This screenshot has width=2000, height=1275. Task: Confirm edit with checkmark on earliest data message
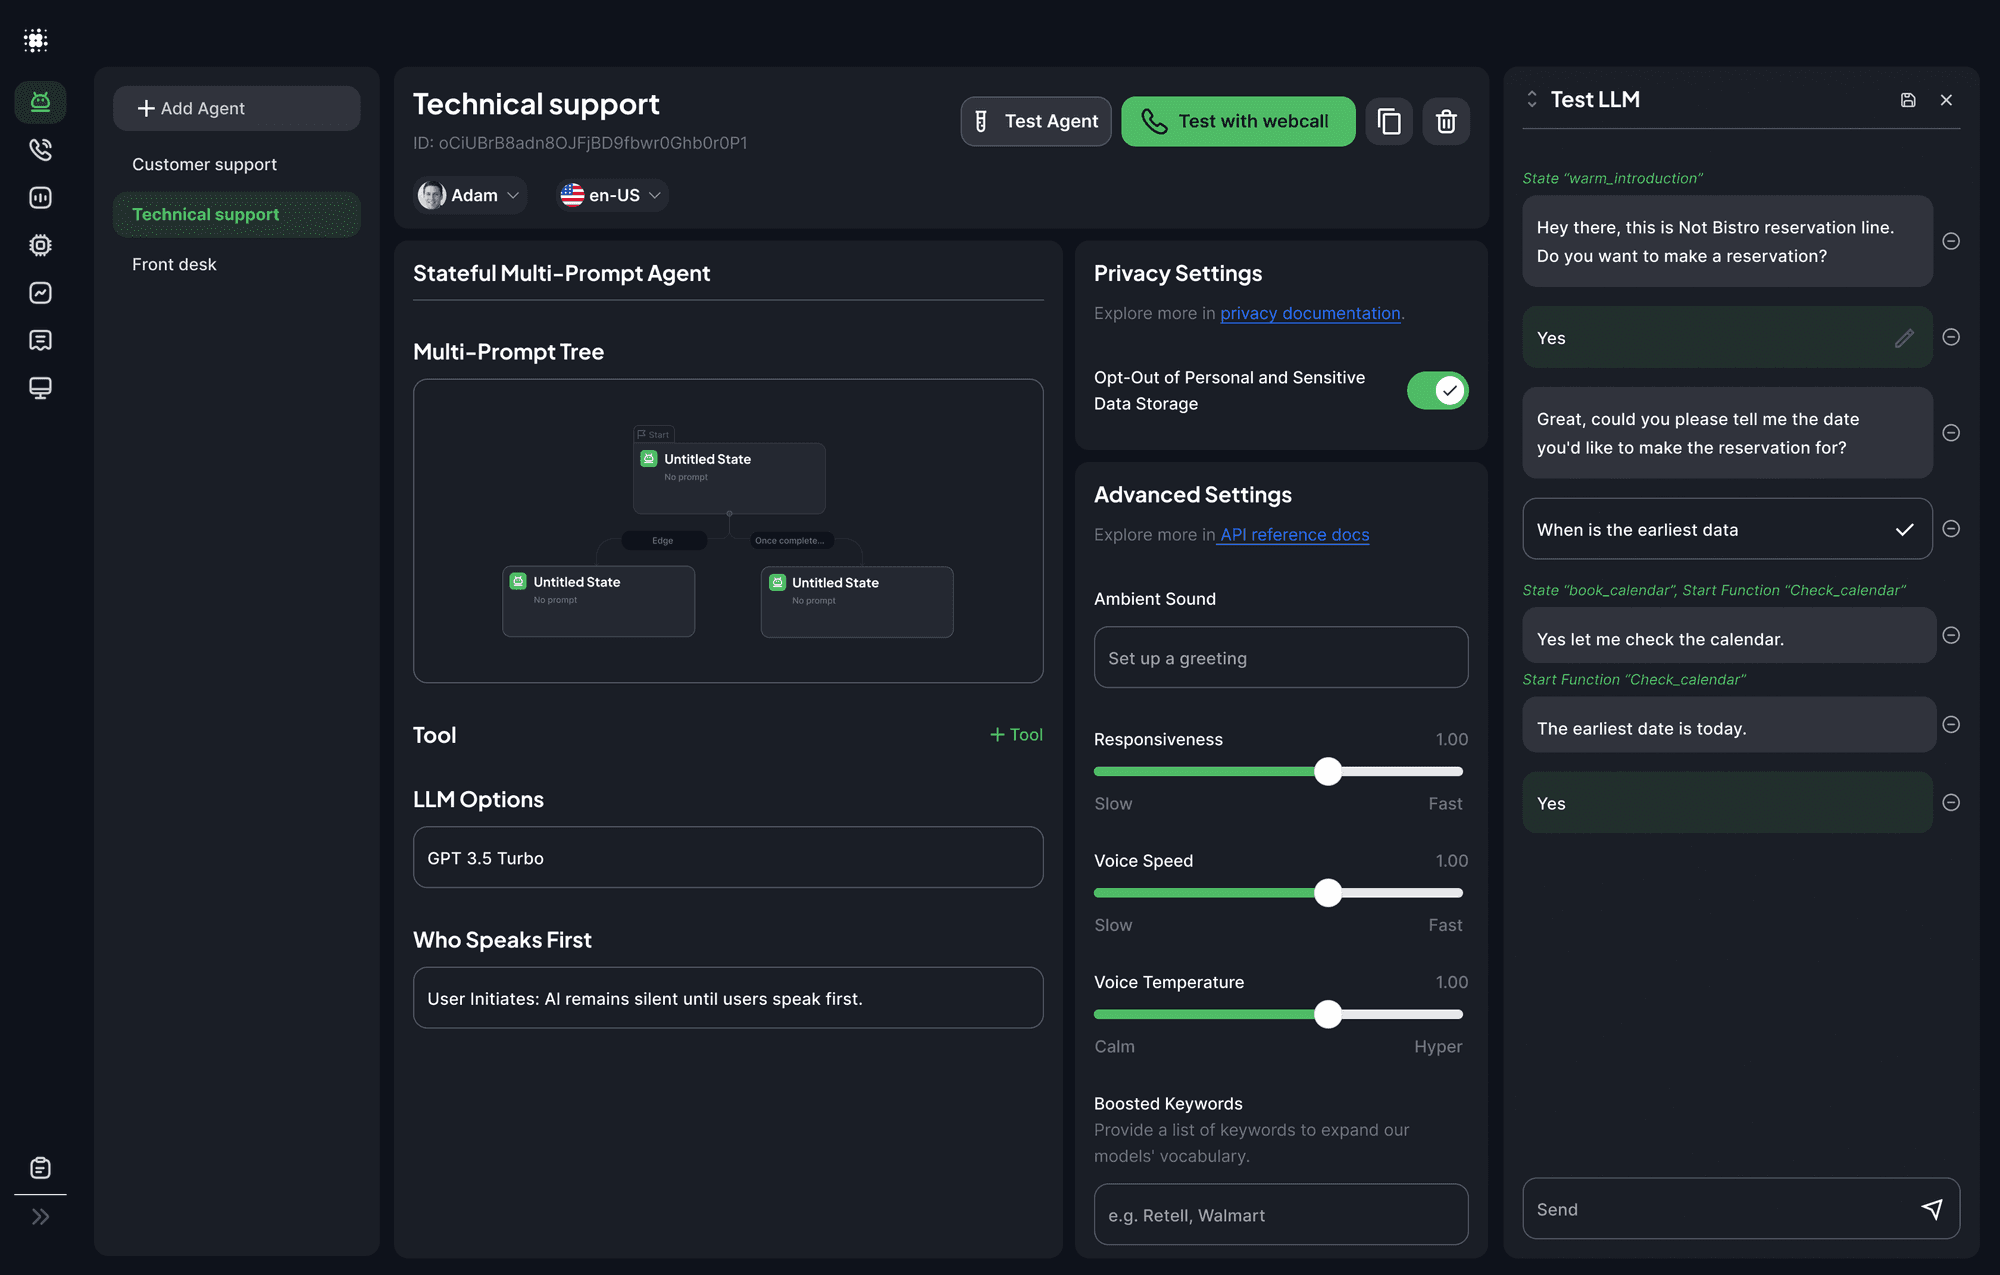1904,530
